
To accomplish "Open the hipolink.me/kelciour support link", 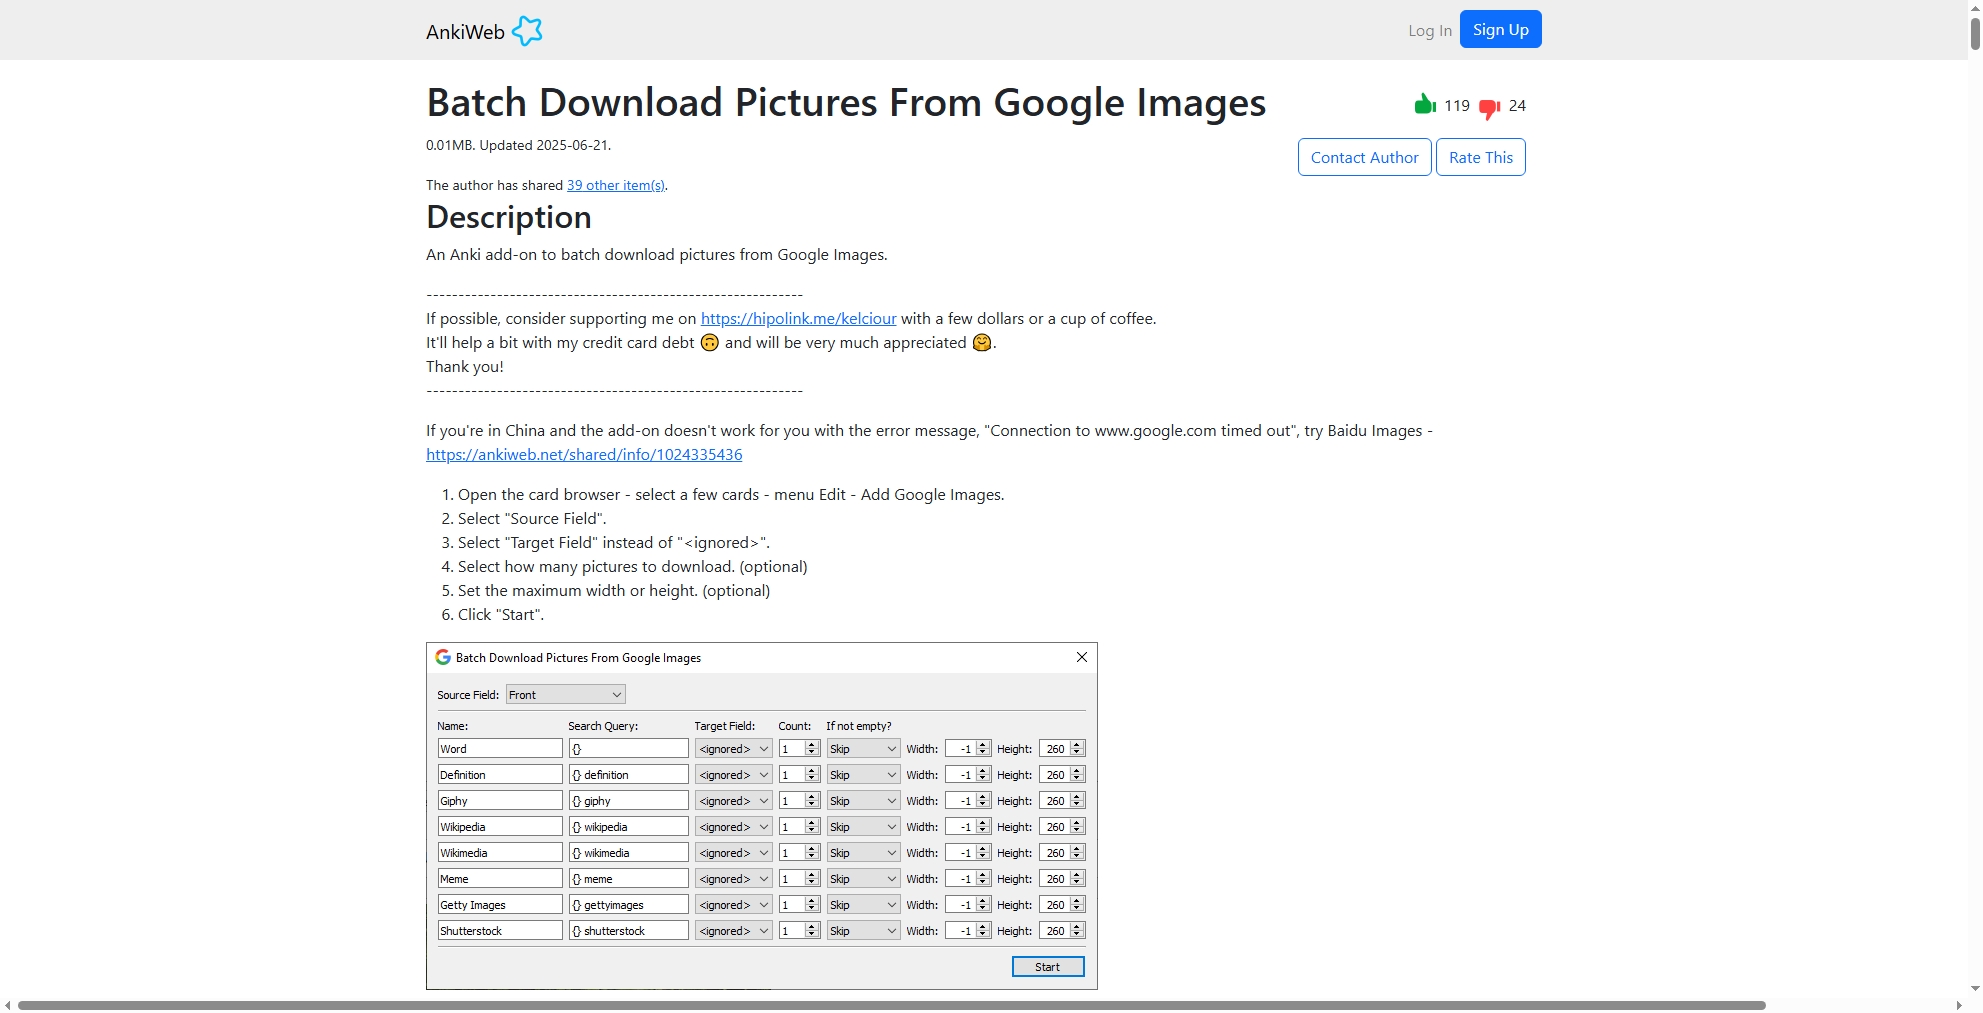I will 798,318.
